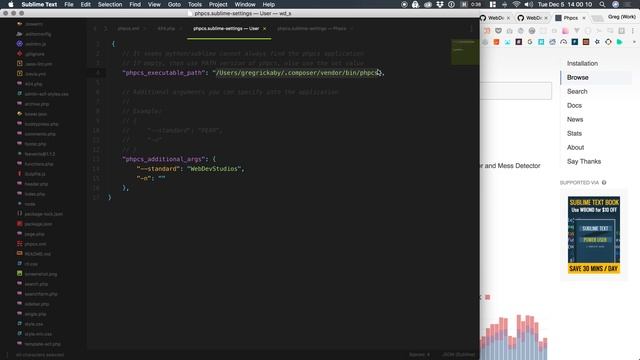Open the Goto menu
The width and height of the screenshot is (640, 360).
(174, 4)
